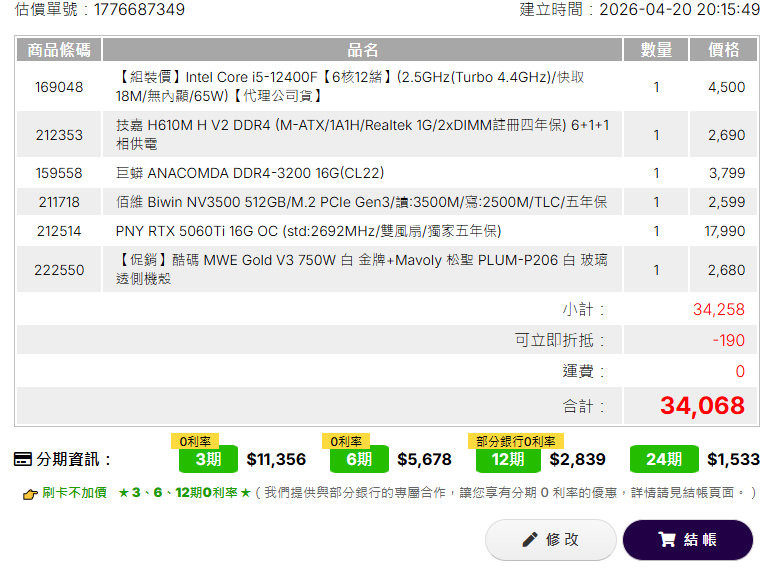The width and height of the screenshot is (778, 588).
Task: Click price 2,599 of the SSD
Action: point(726,202)
